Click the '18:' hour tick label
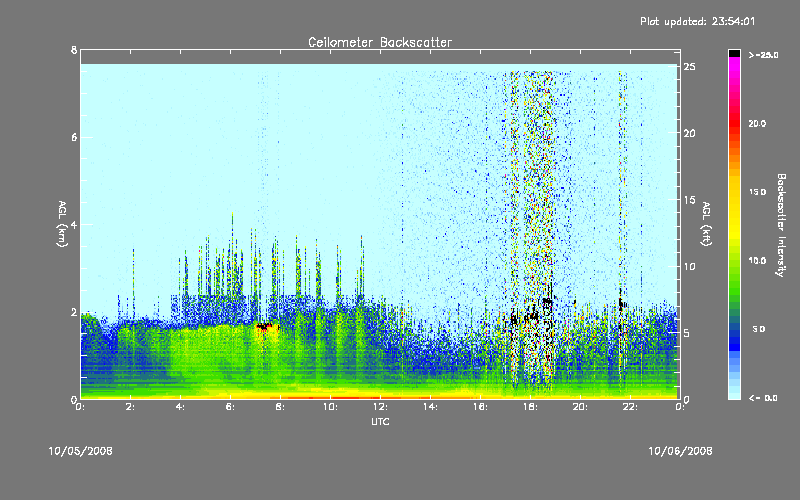 (531, 407)
